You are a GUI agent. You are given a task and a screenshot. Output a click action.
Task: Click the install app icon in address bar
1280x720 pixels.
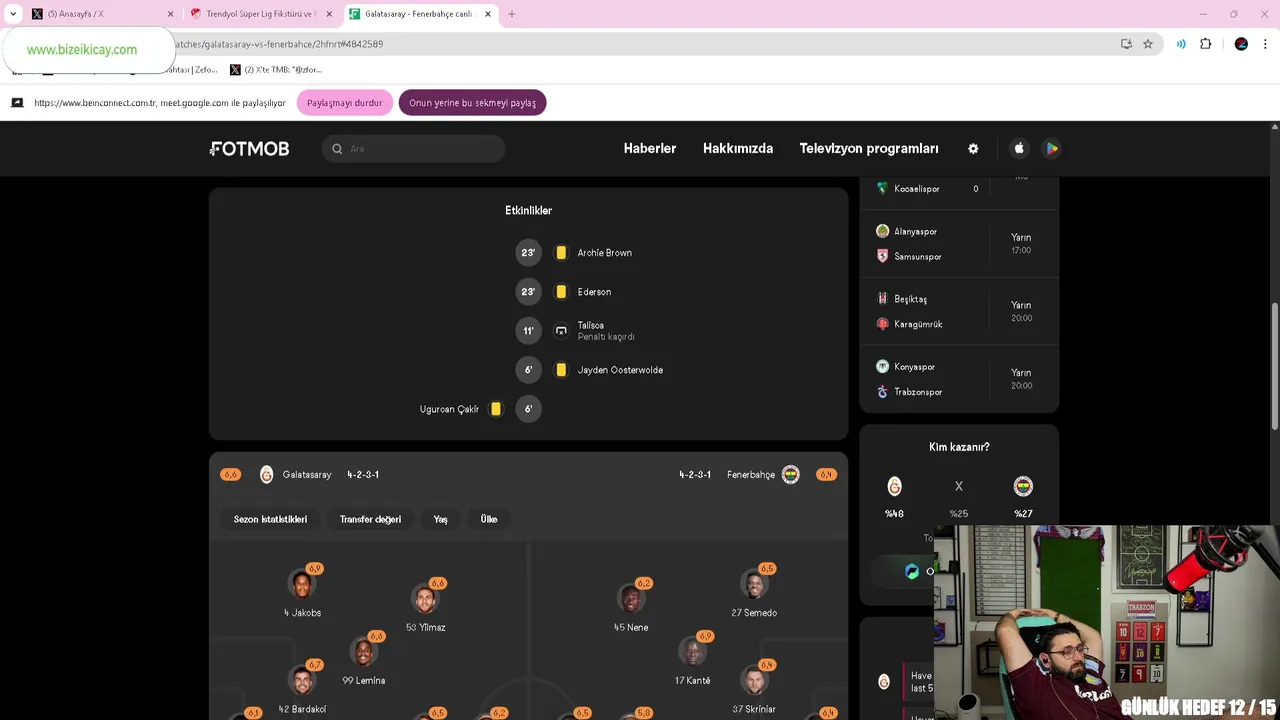(1126, 44)
